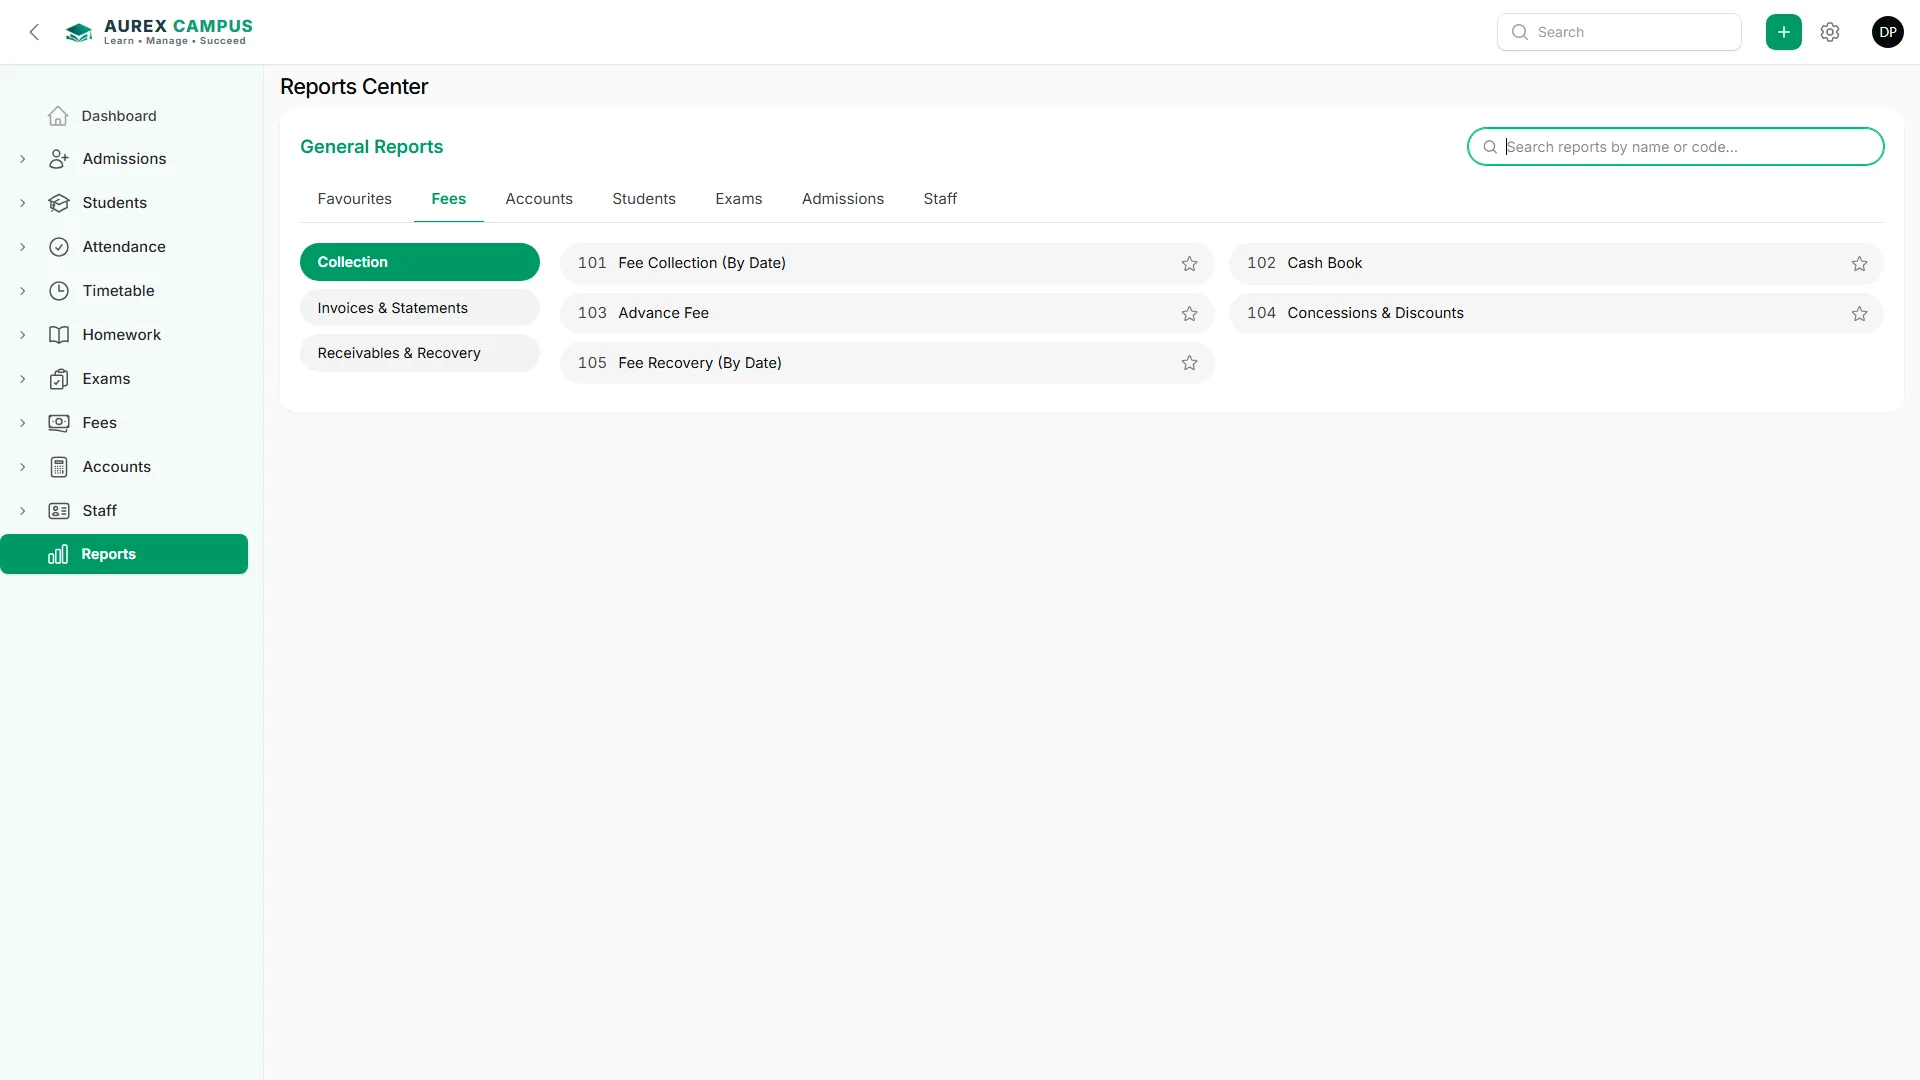
Task: Open the Admissions reports tab
Action: tap(843, 199)
